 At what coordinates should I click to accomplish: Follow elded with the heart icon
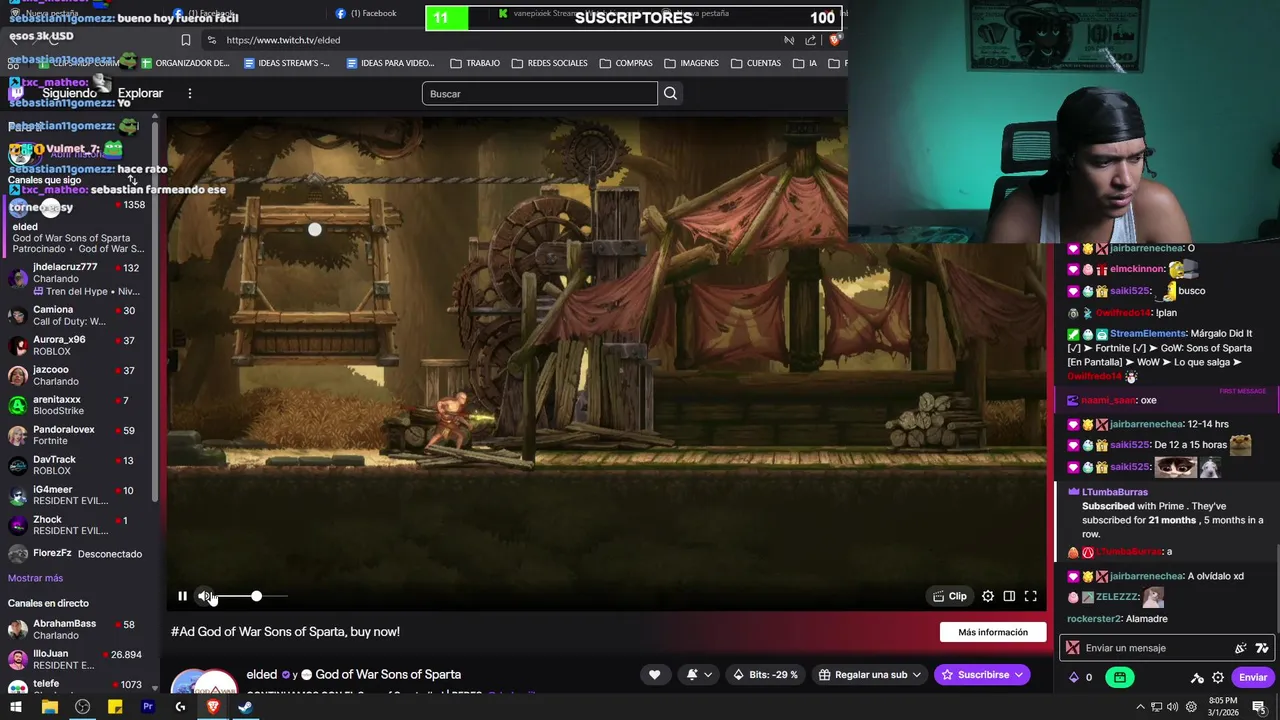click(654, 675)
